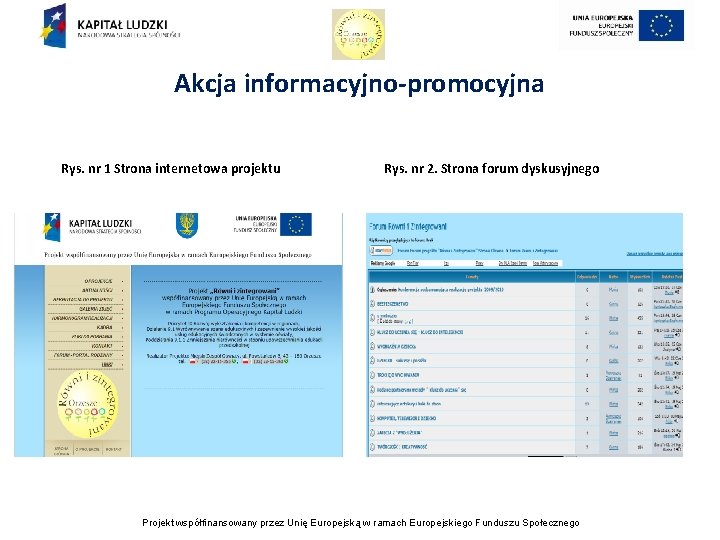
Task: Click the topic icon beside TWÓRCZOŚĆ I KREATYWNOŚĆ
Action: point(372,447)
